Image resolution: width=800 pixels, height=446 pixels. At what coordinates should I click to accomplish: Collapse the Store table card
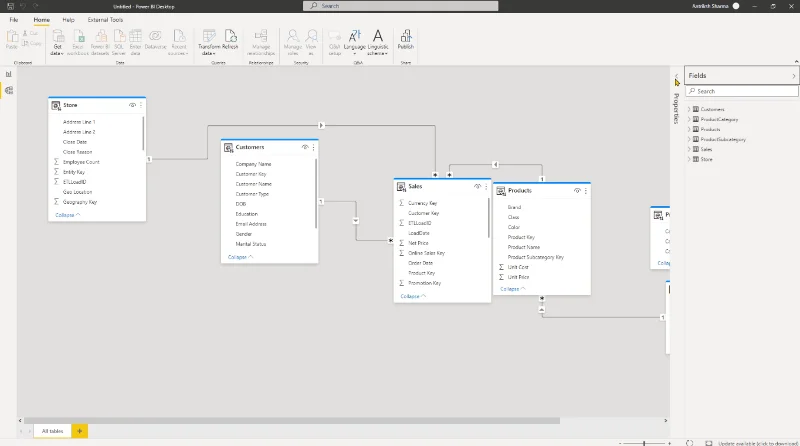(x=67, y=215)
